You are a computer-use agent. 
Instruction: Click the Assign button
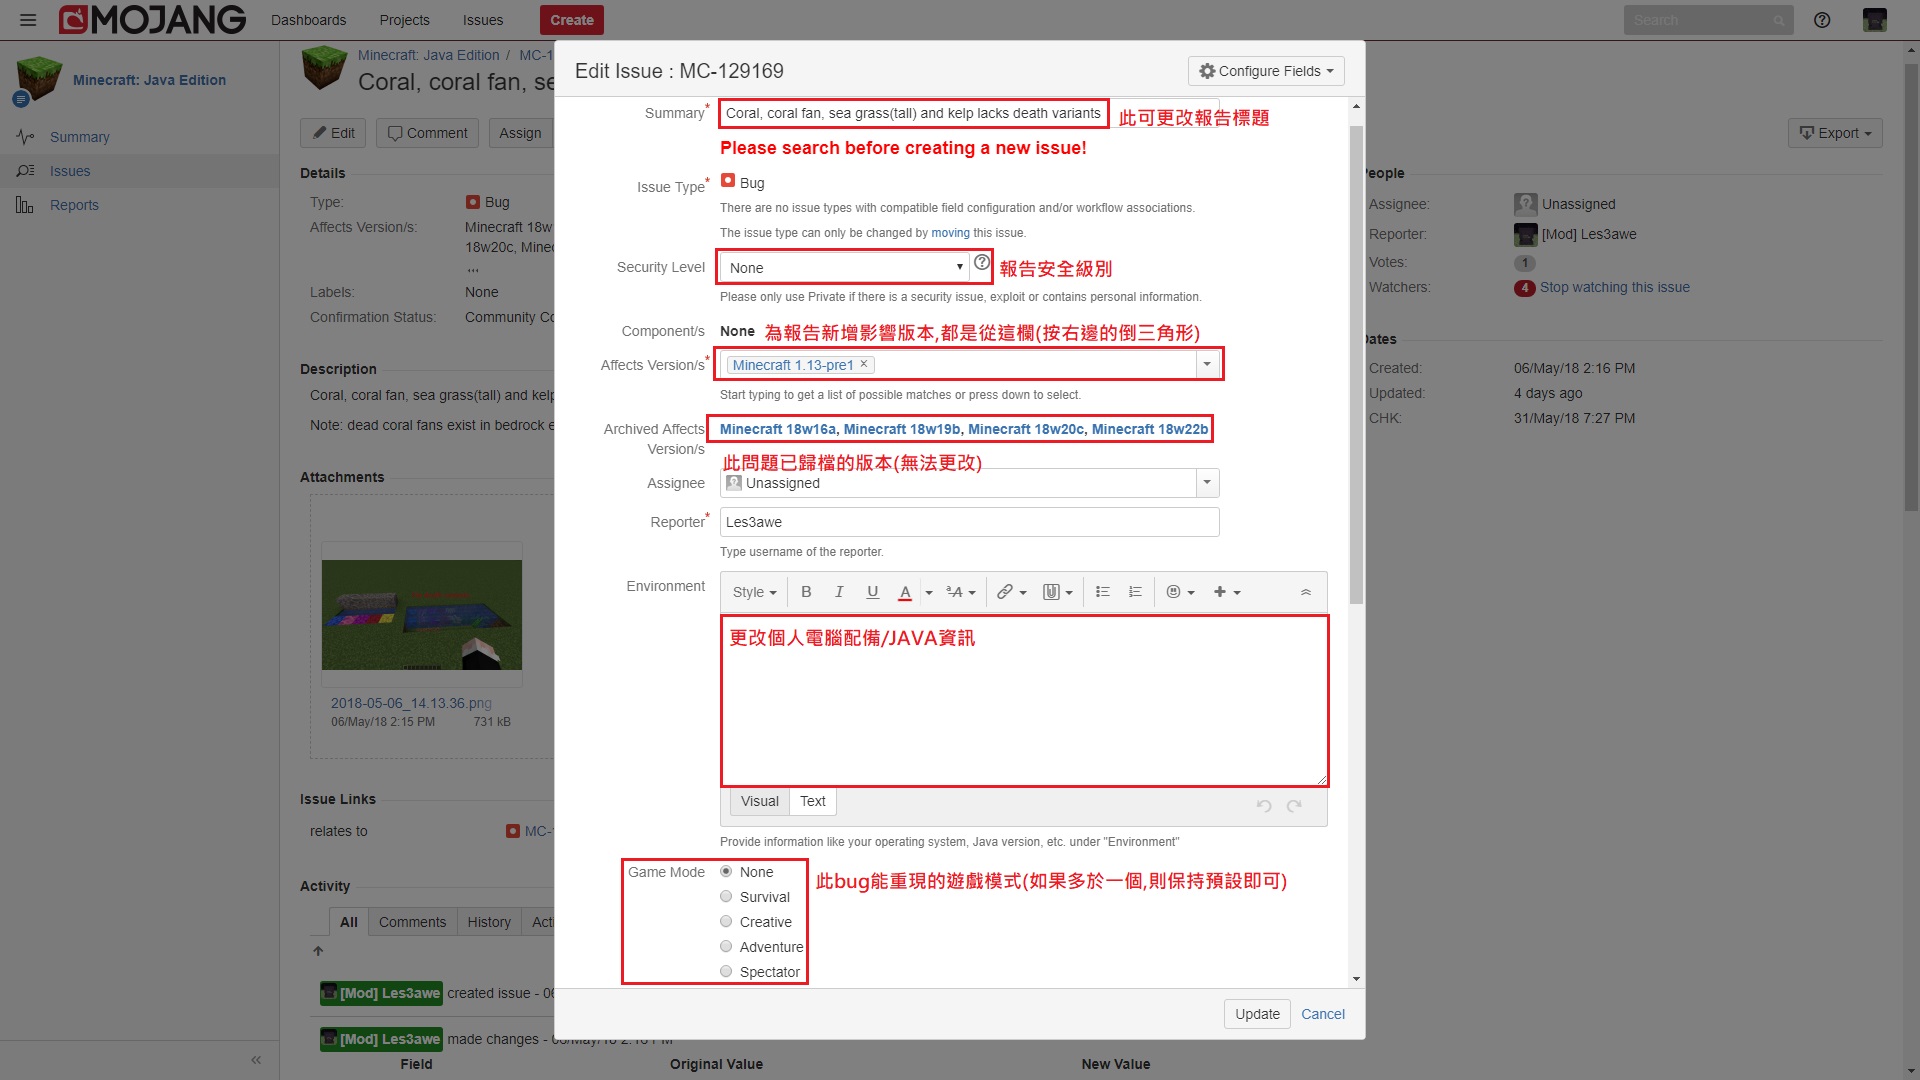(x=520, y=133)
